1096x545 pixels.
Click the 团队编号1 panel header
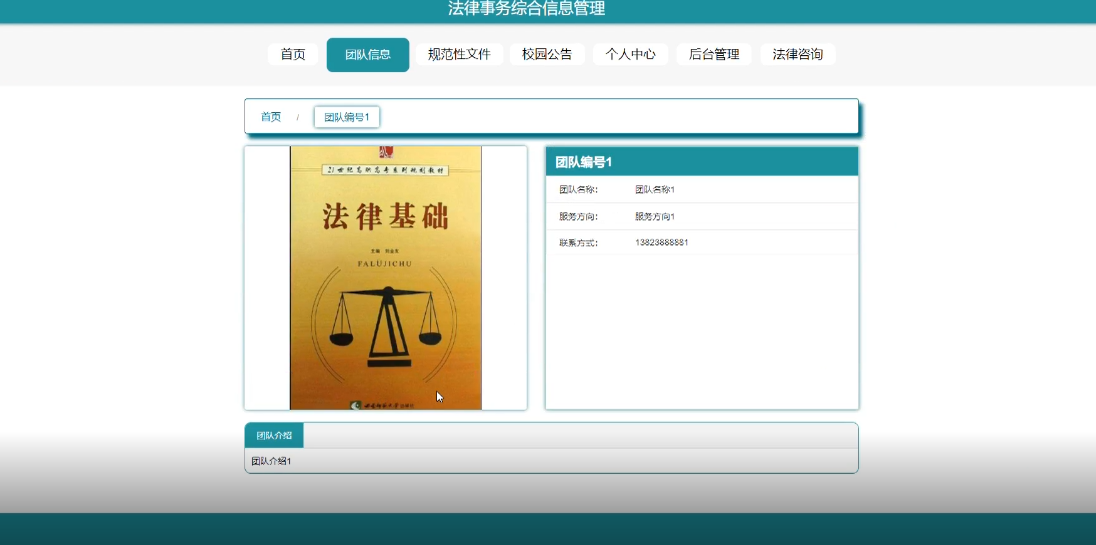point(701,161)
